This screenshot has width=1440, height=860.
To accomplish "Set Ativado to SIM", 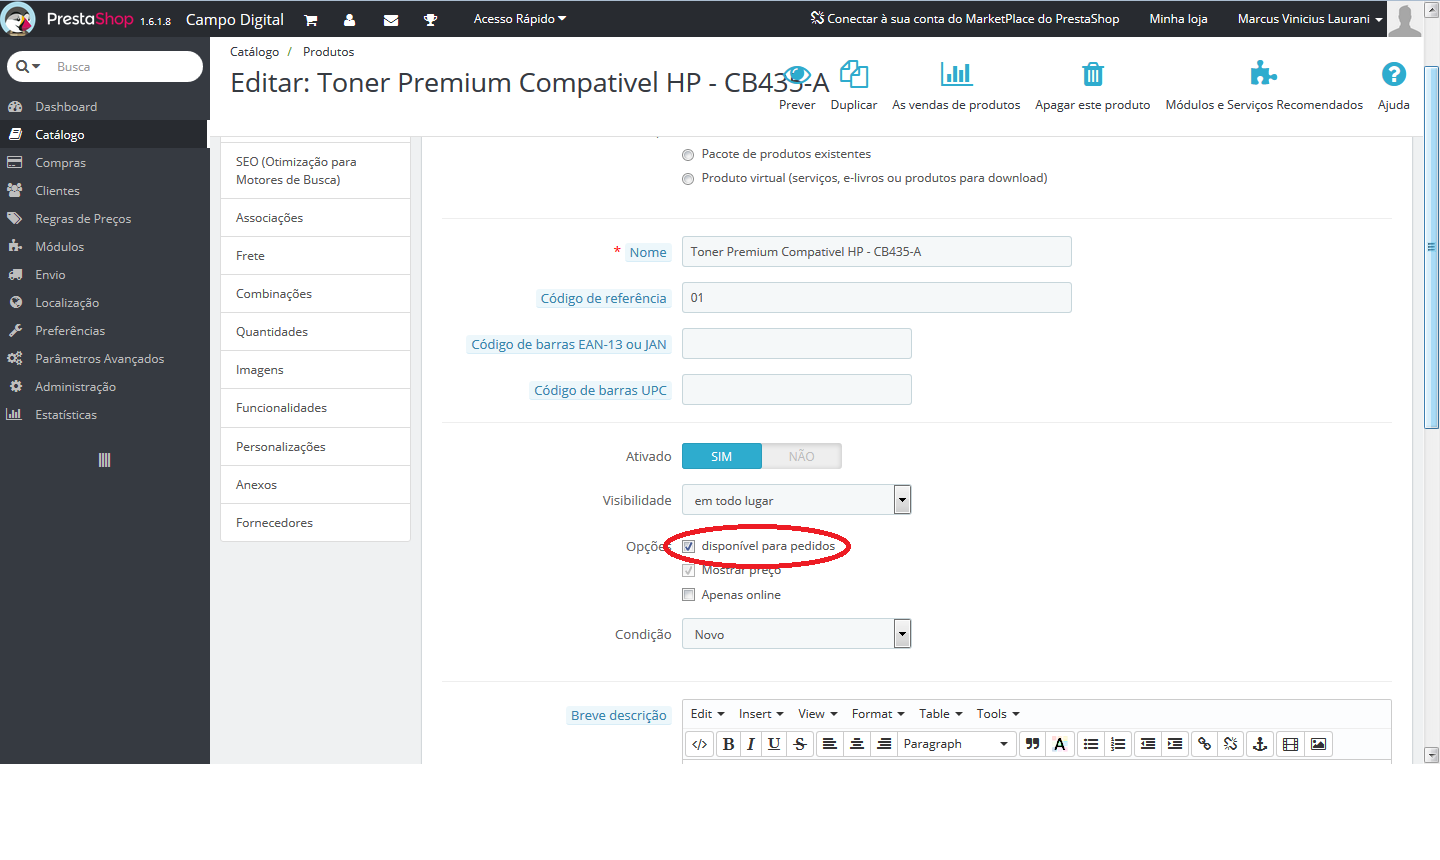I will click(722, 456).
